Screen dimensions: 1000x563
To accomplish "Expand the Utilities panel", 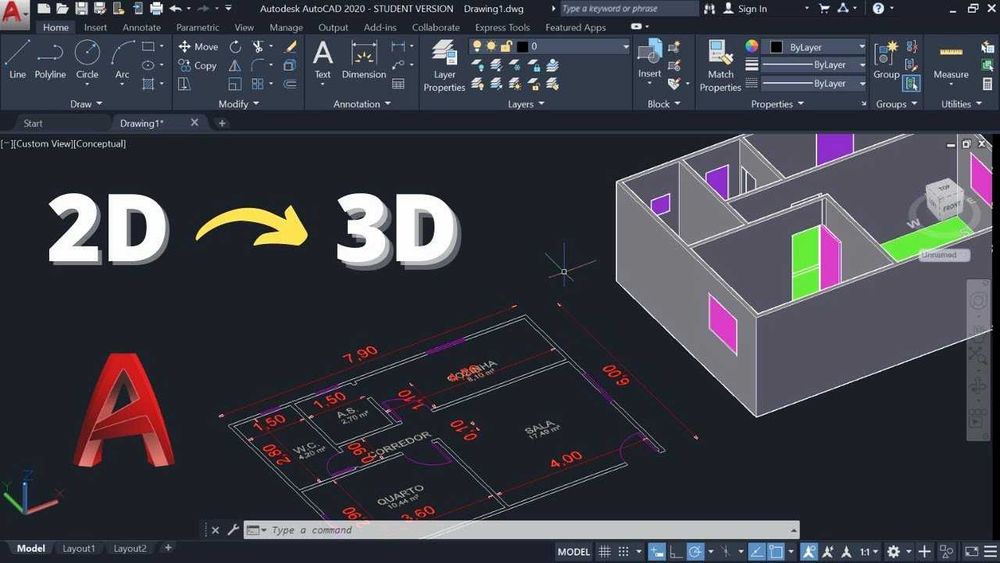I will tap(962, 104).
